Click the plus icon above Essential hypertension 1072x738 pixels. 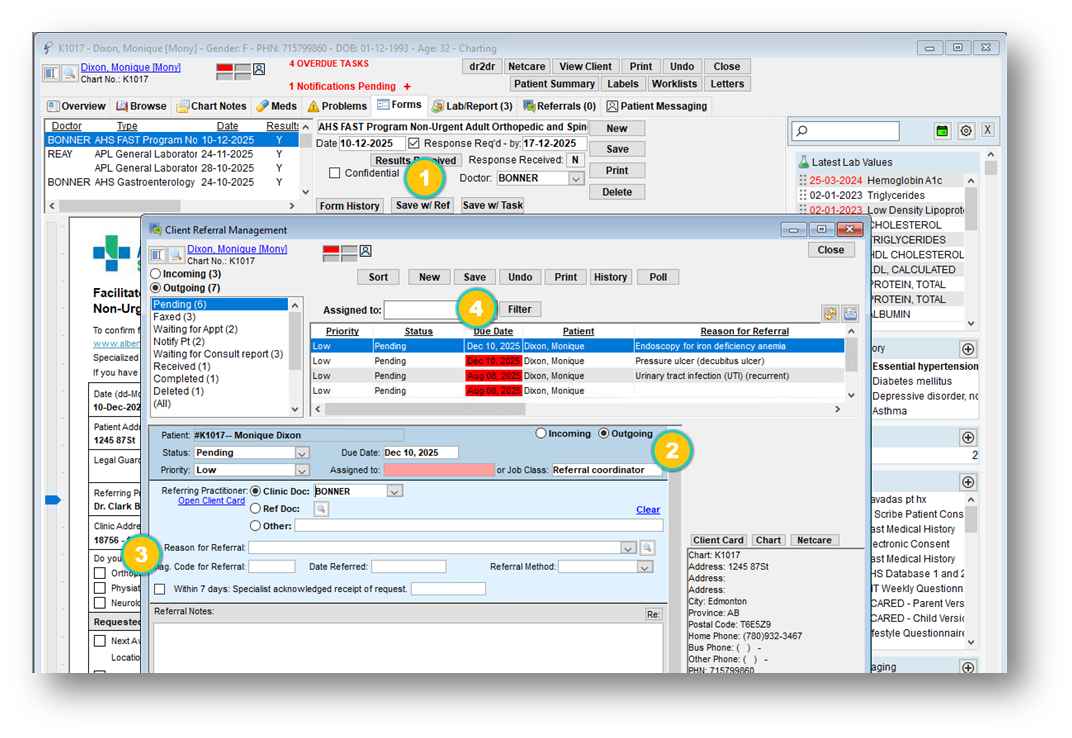click(x=967, y=349)
